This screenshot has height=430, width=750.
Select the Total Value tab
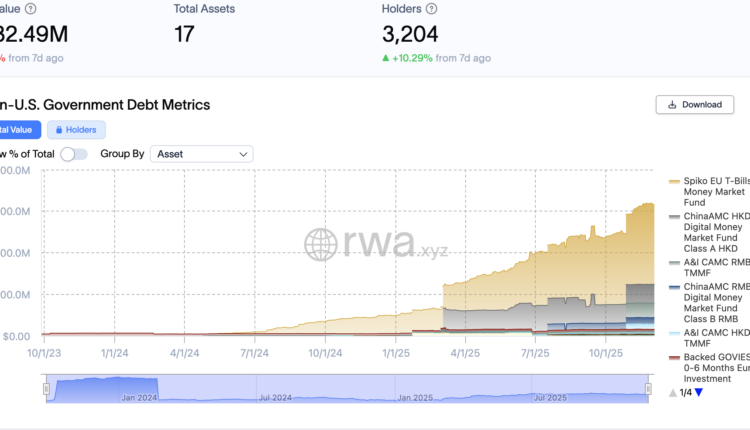point(18,130)
